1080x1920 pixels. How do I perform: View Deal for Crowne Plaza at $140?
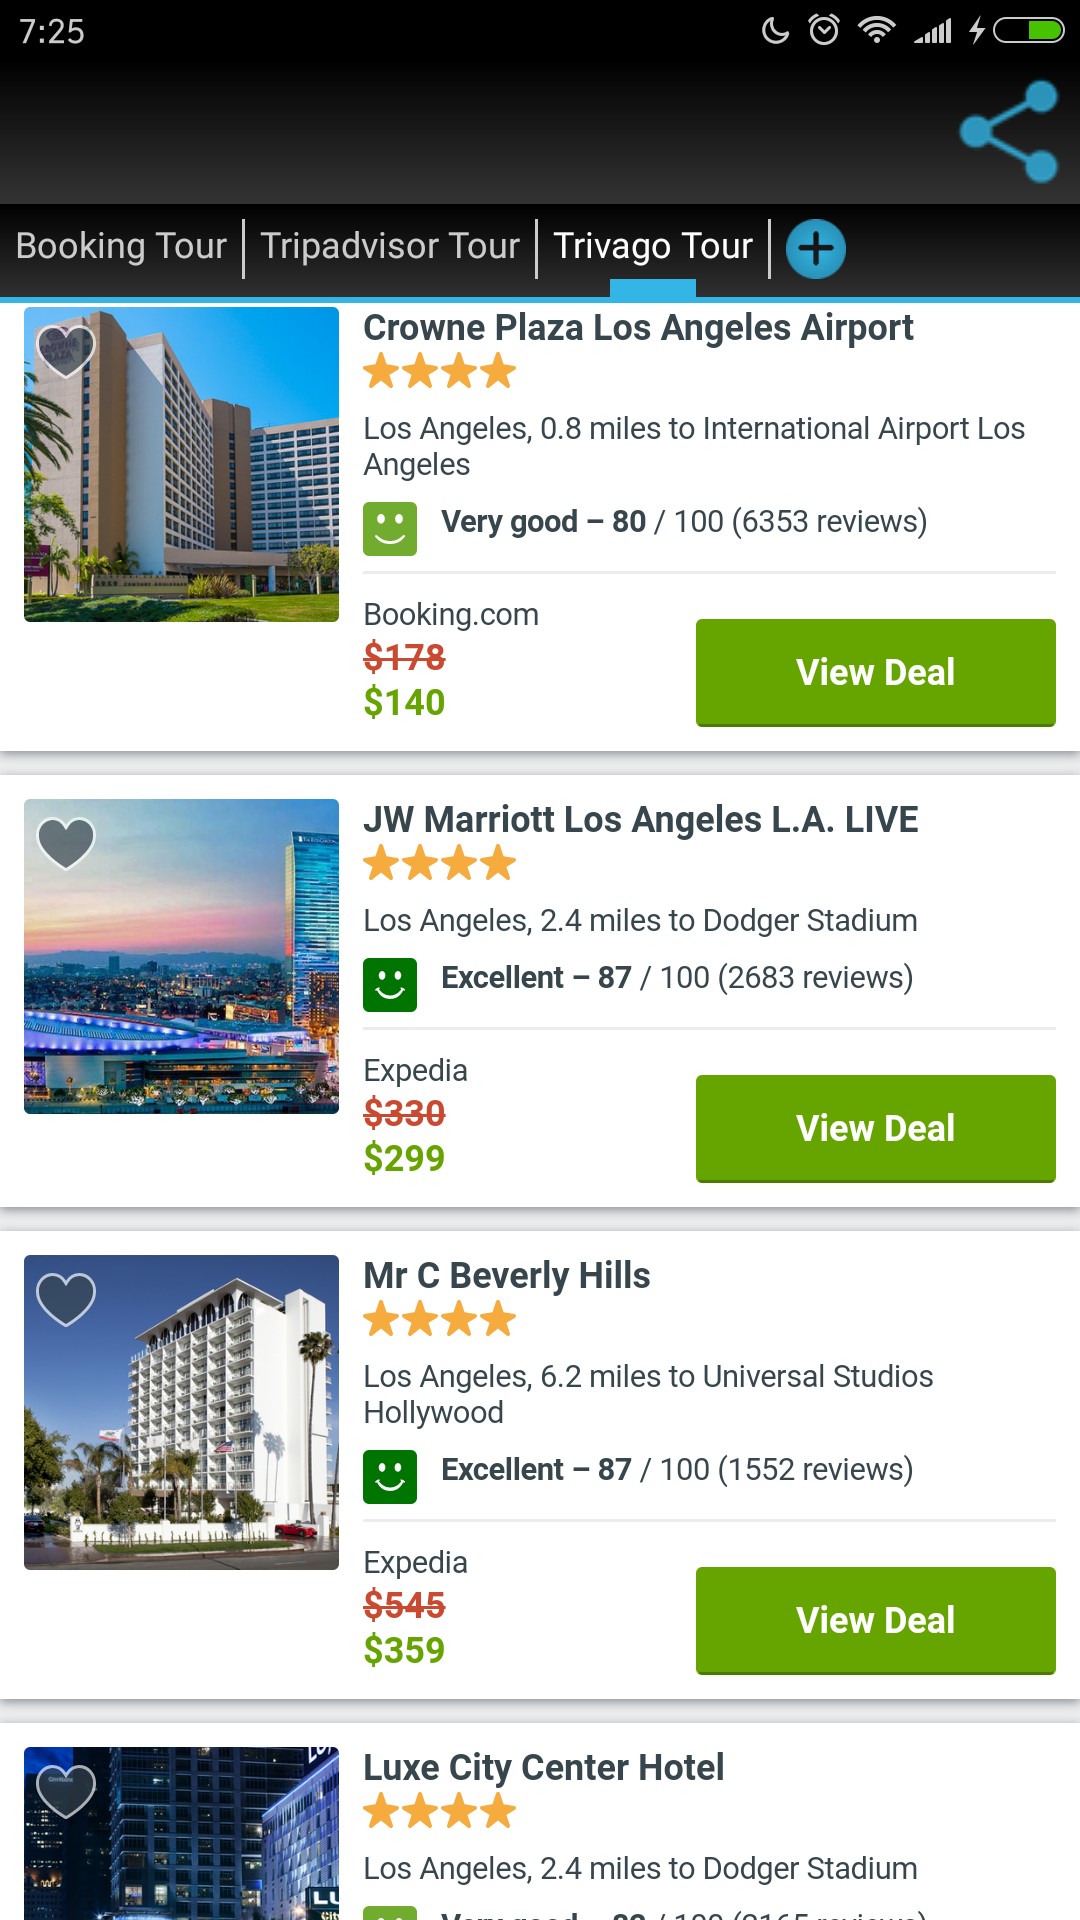(x=875, y=672)
